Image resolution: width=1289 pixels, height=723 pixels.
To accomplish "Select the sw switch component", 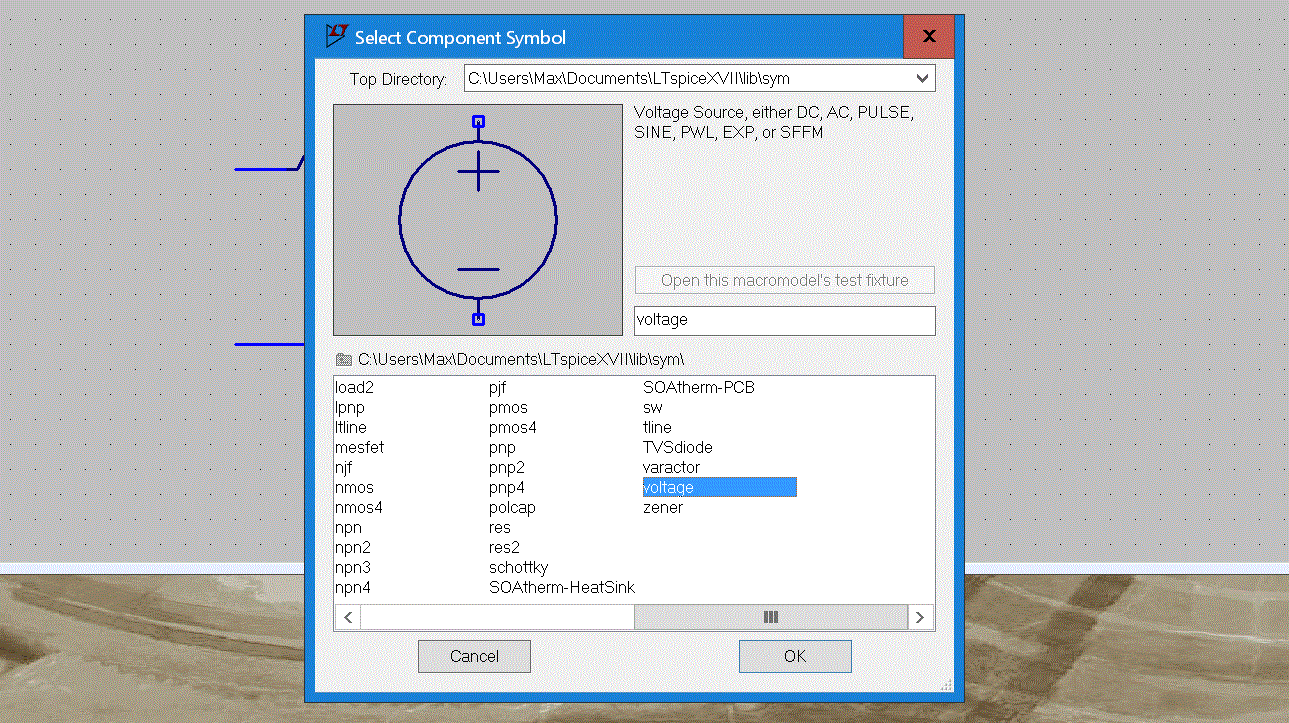I will (652, 407).
